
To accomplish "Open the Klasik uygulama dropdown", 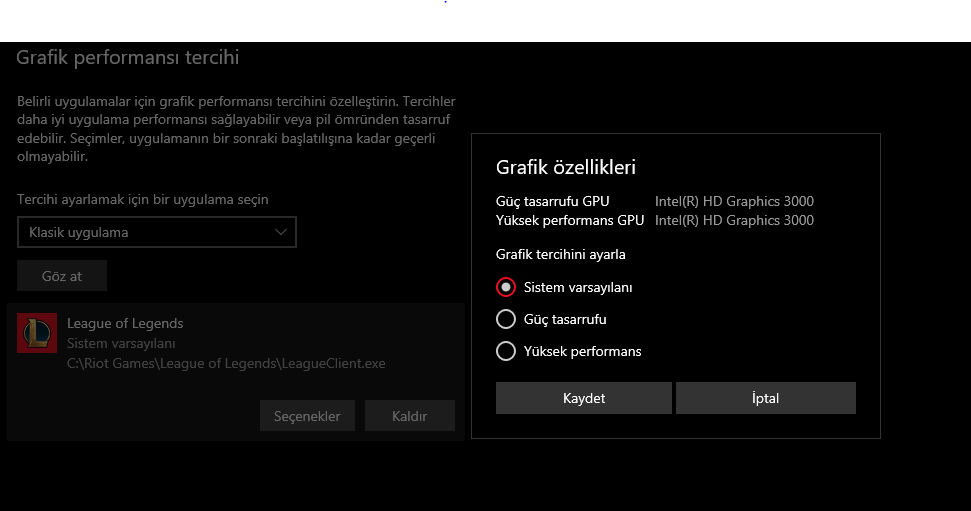I will 157,232.
